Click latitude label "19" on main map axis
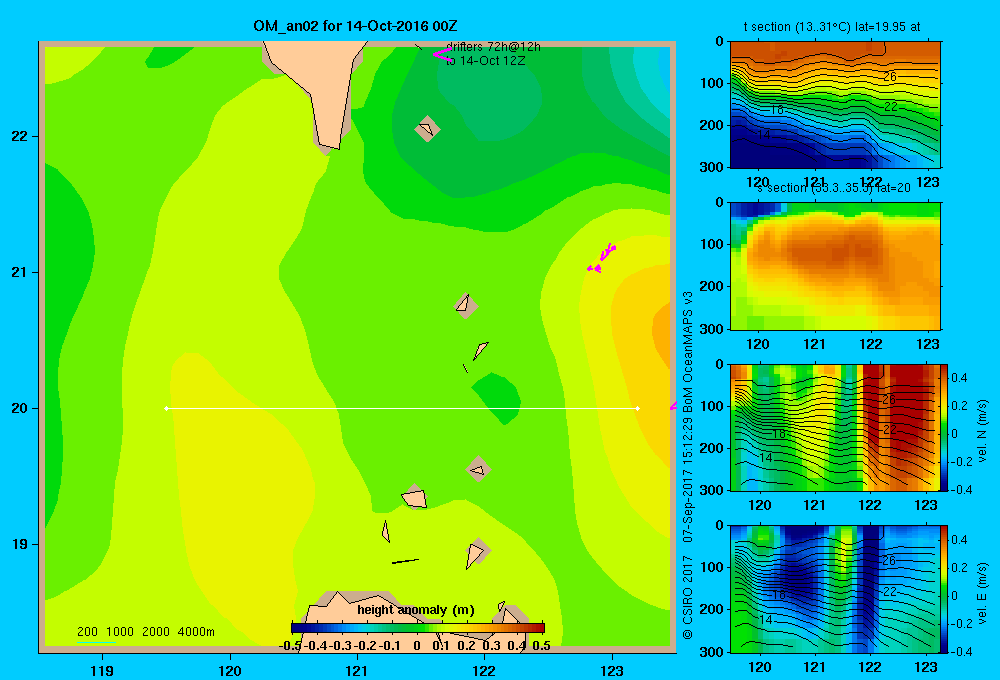Screen dimensions: 1000x680 point(19,544)
